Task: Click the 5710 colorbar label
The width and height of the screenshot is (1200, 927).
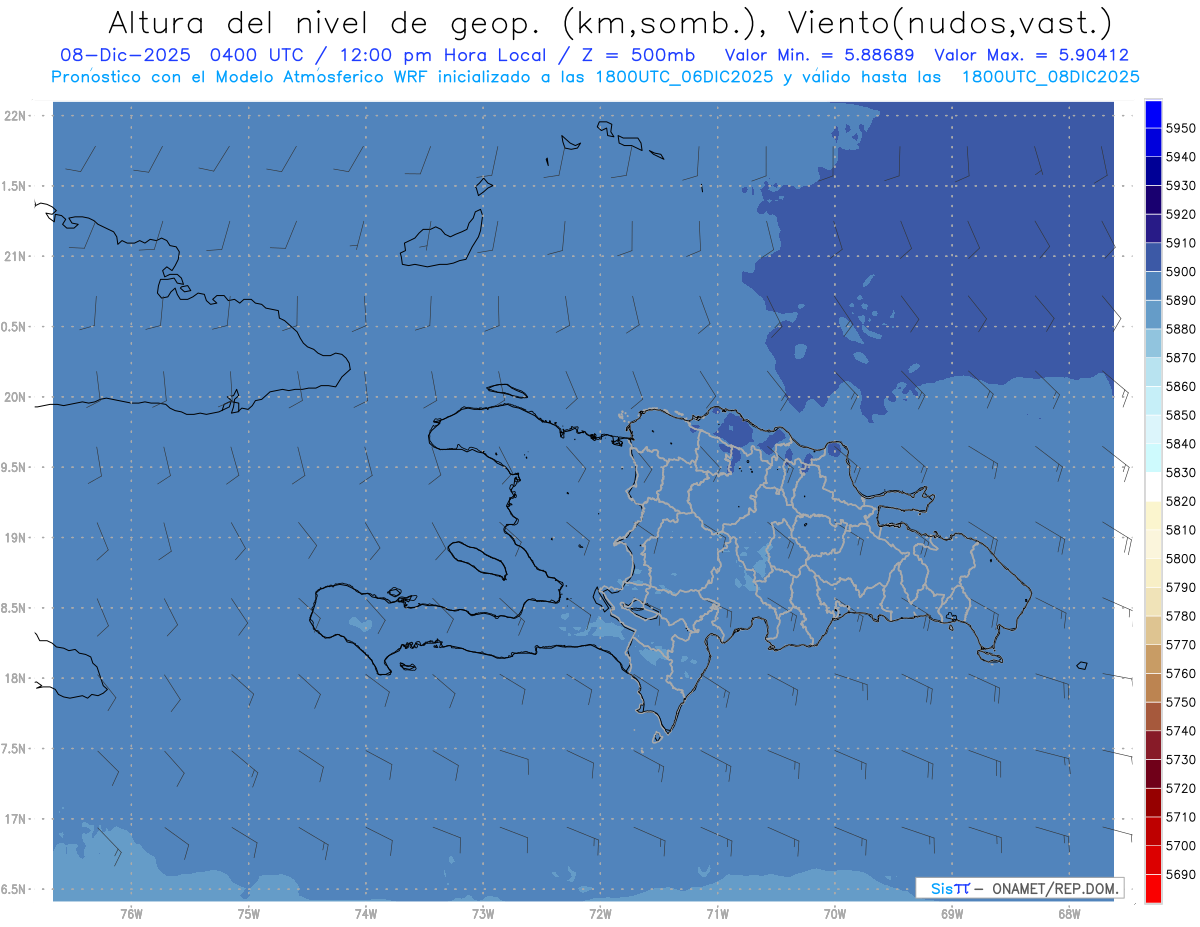Action: (x=1180, y=817)
